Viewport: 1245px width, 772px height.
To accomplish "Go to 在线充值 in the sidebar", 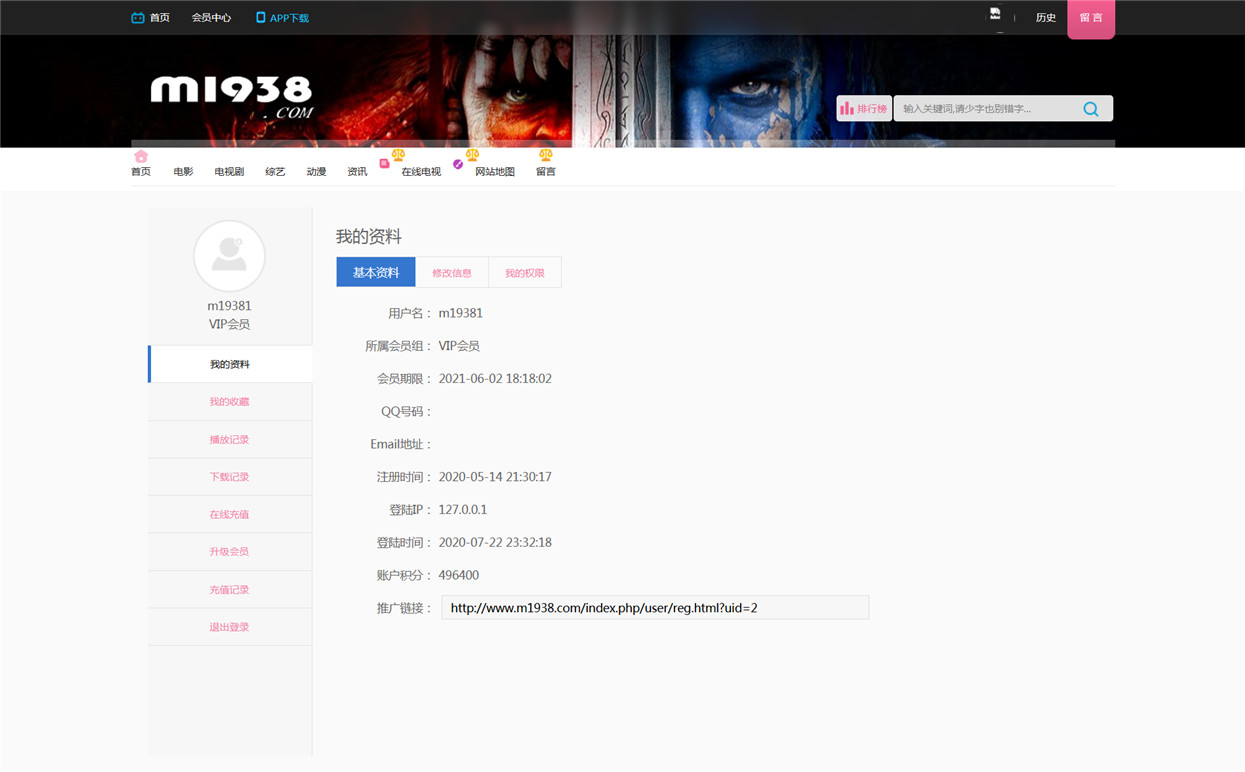I will click(x=230, y=515).
